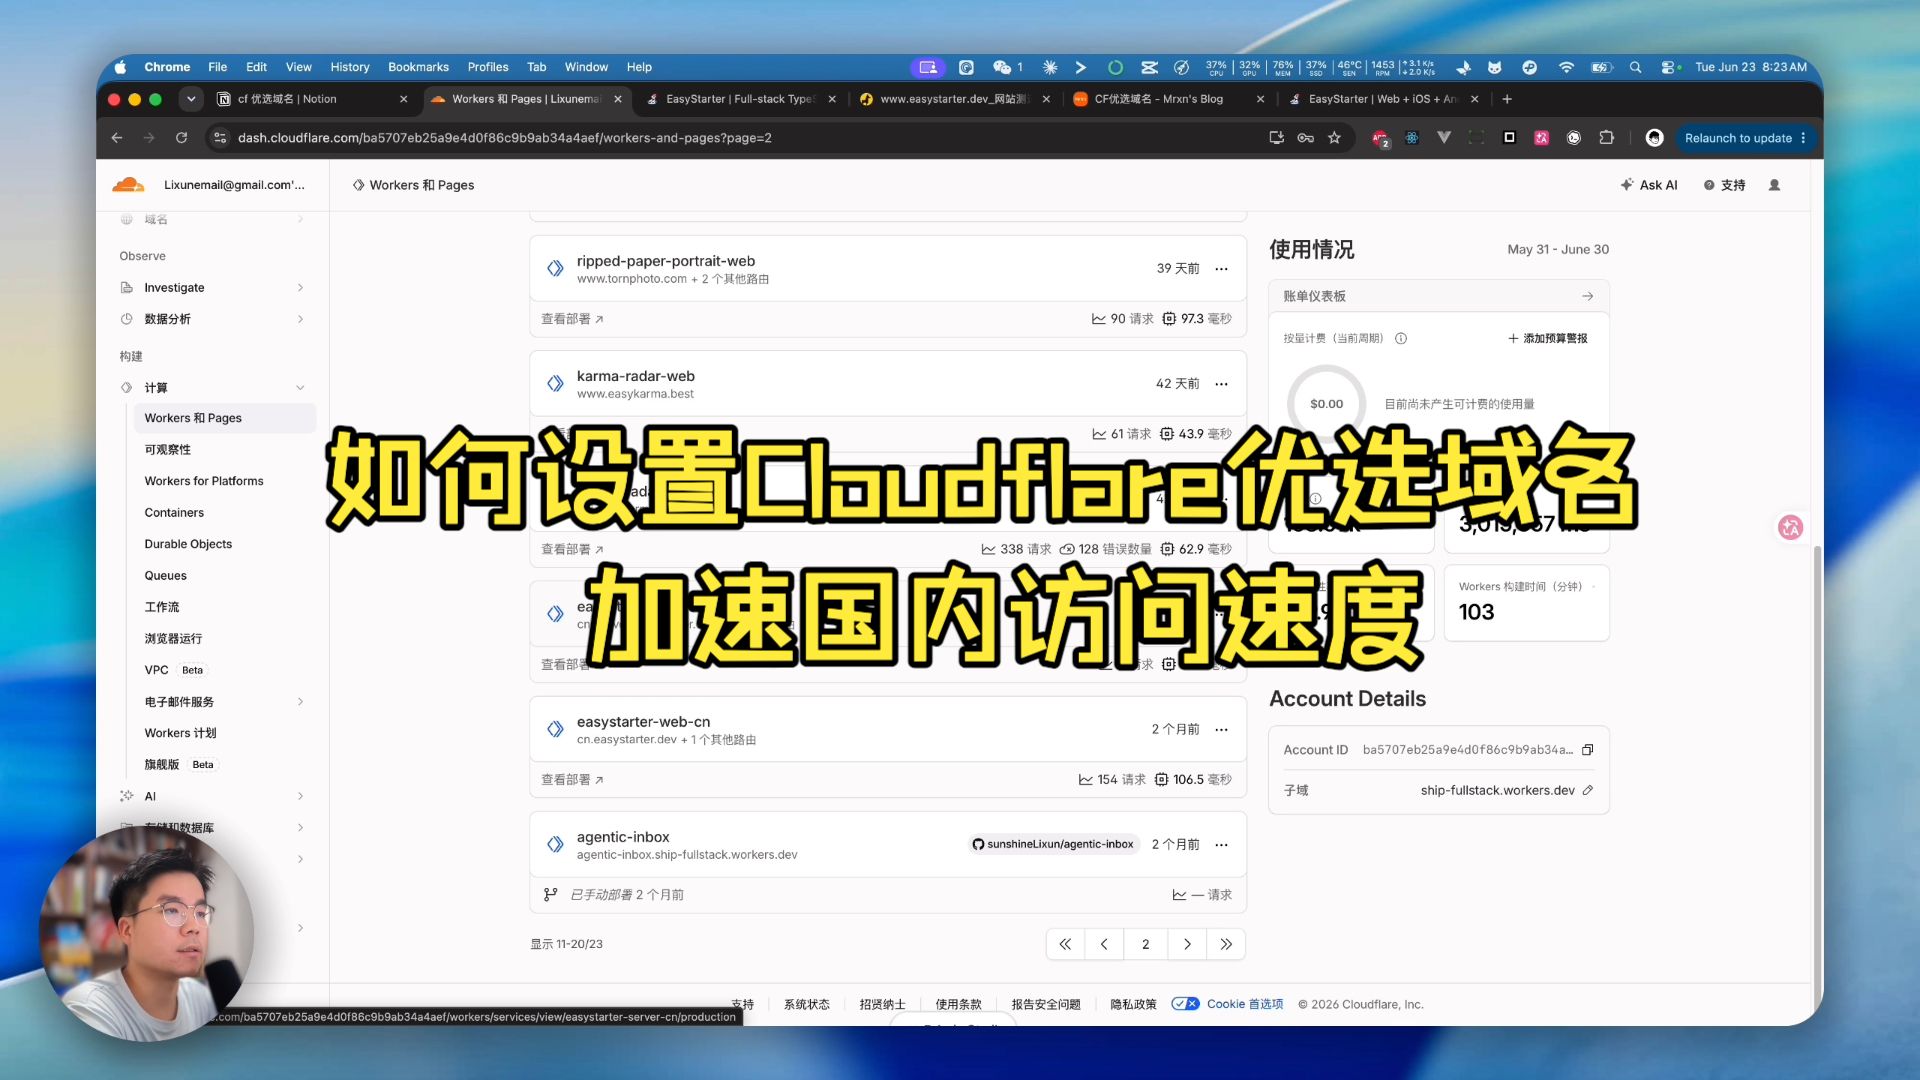Select Workers 和 Pages in sidebar
Viewport: 1920px width, 1080px height.
point(225,418)
